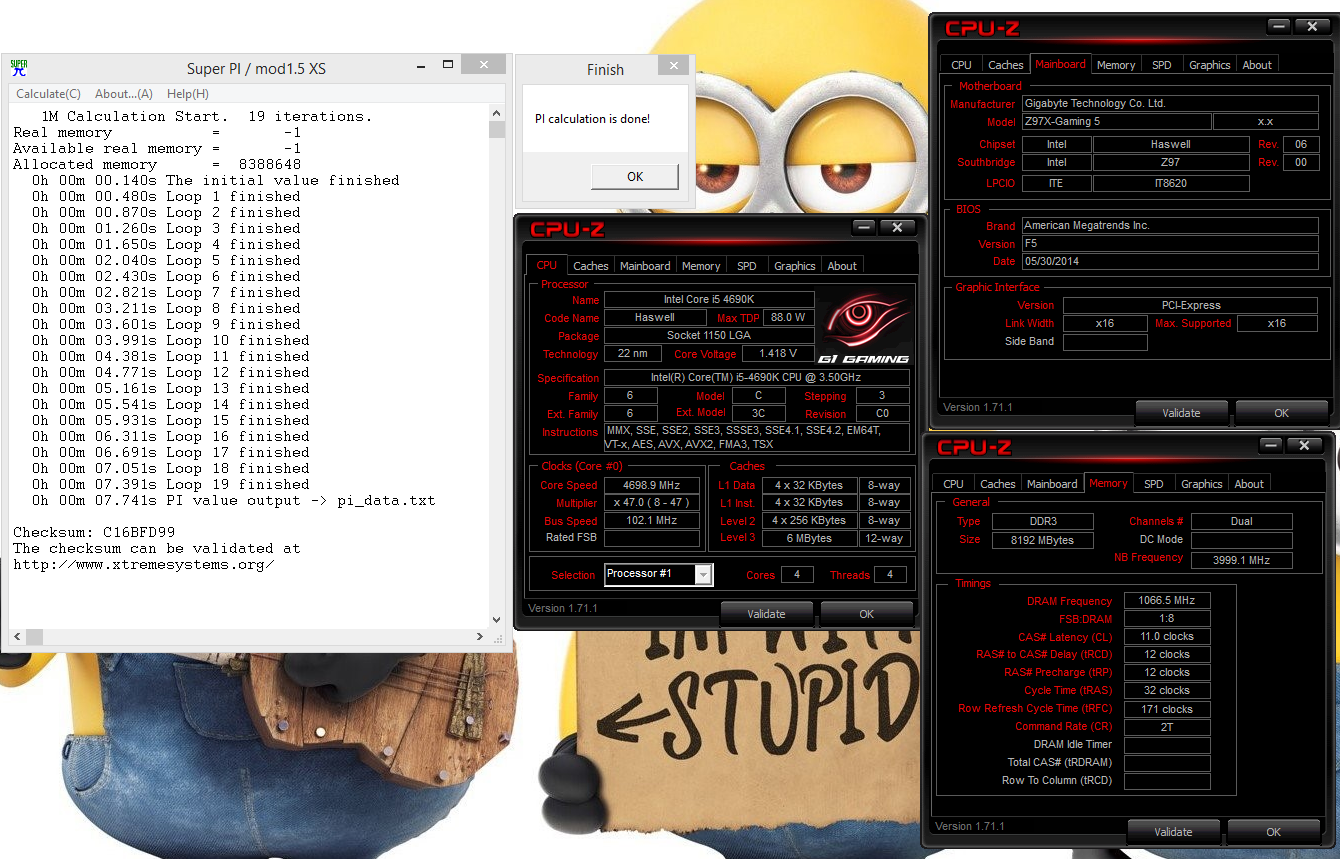The height and width of the screenshot is (859, 1340).
Task: Close the CPU-Z Mainboard window
Action: coord(1312,27)
